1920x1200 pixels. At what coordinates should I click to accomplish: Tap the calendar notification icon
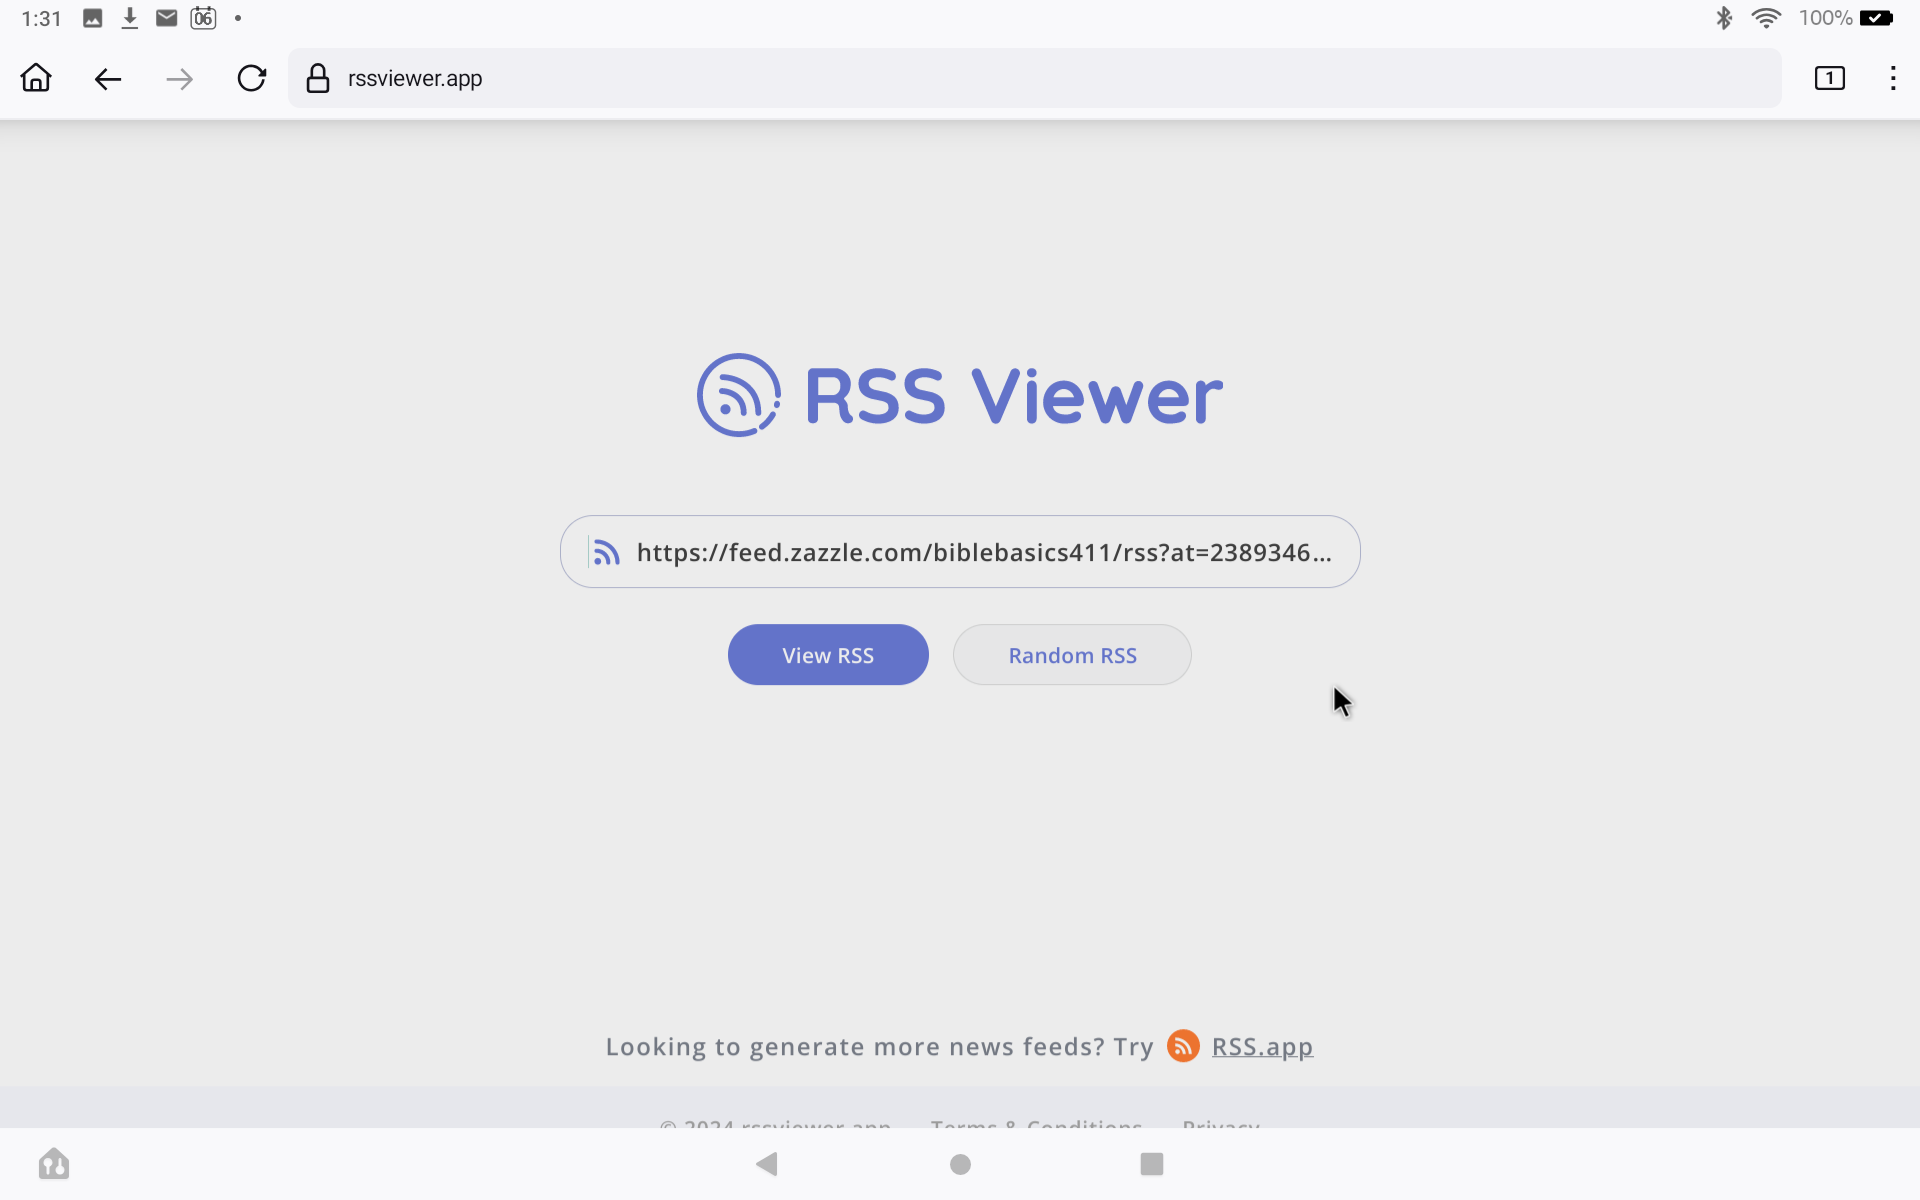tap(203, 18)
